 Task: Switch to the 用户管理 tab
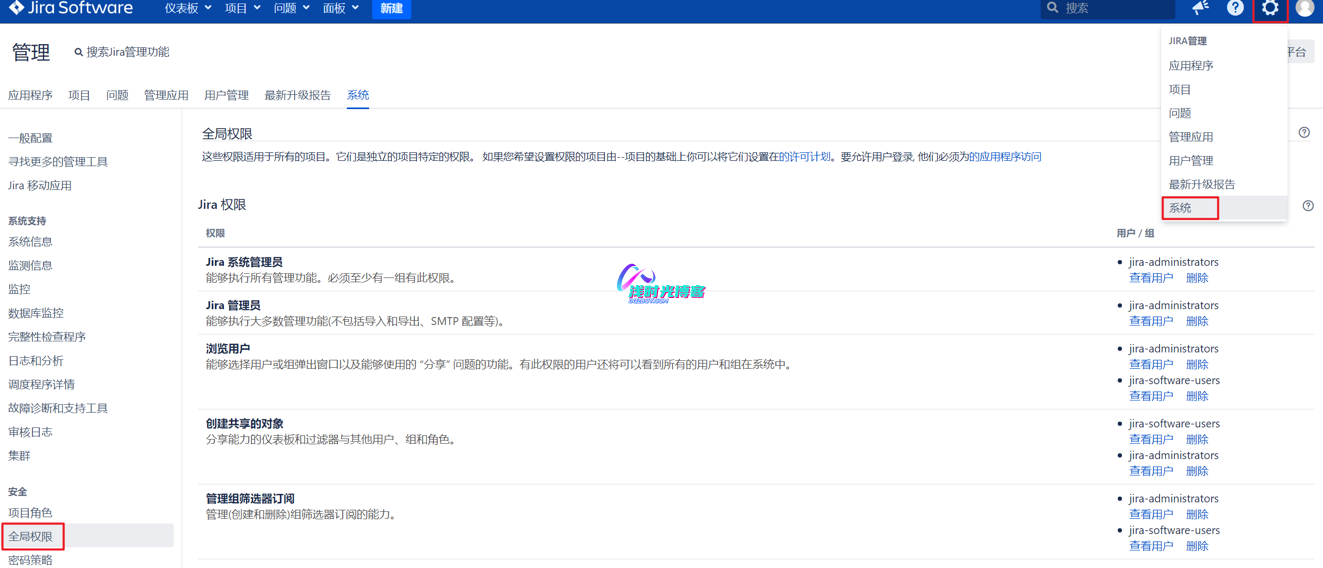226,95
